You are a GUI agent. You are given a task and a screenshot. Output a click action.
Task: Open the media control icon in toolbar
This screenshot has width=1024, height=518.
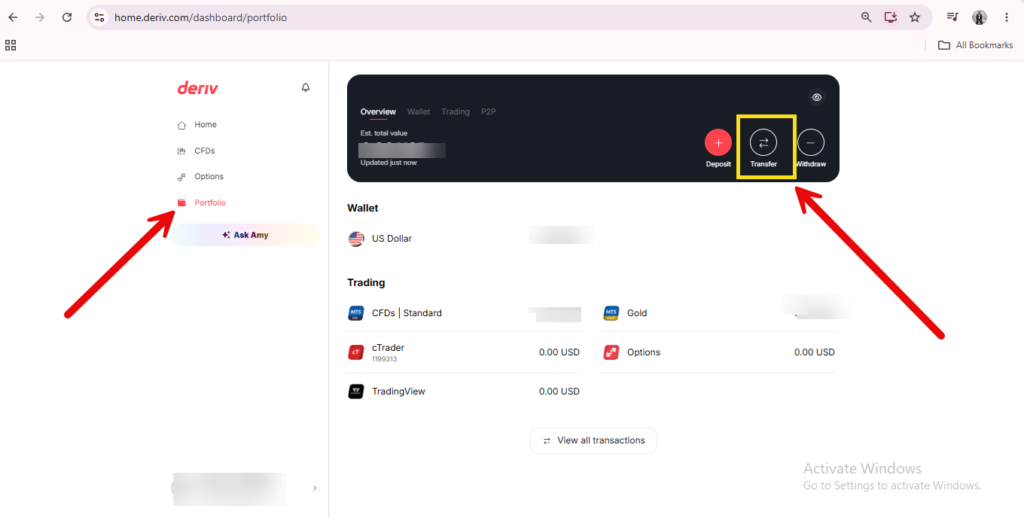coord(952,18)
